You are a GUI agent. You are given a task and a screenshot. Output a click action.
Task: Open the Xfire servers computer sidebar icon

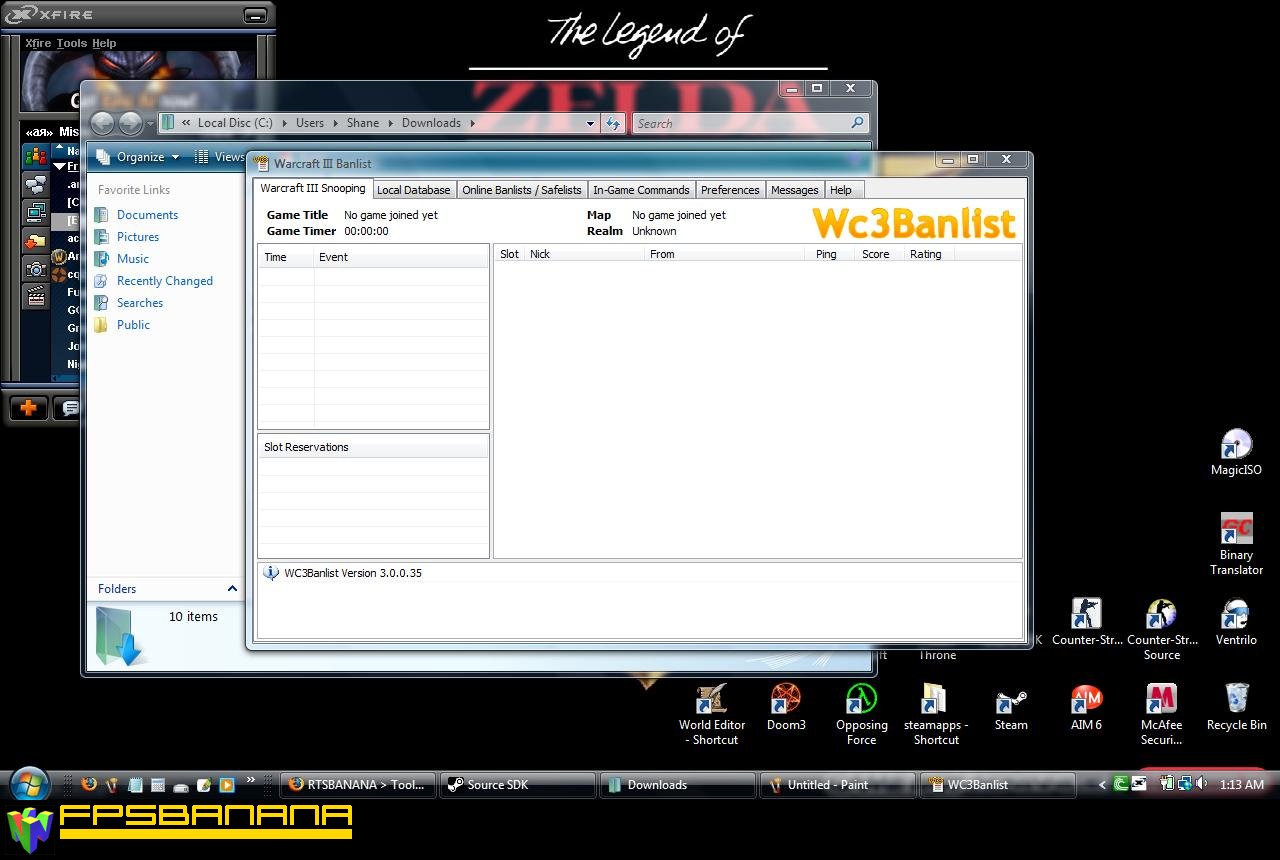pos(36,212)
